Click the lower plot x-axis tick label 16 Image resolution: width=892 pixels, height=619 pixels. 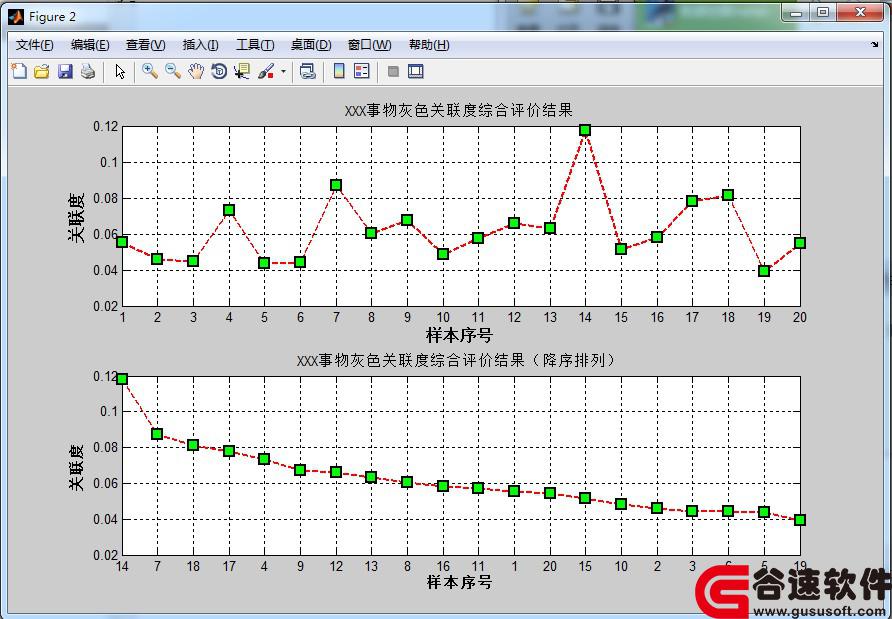(x=443, y=567)
